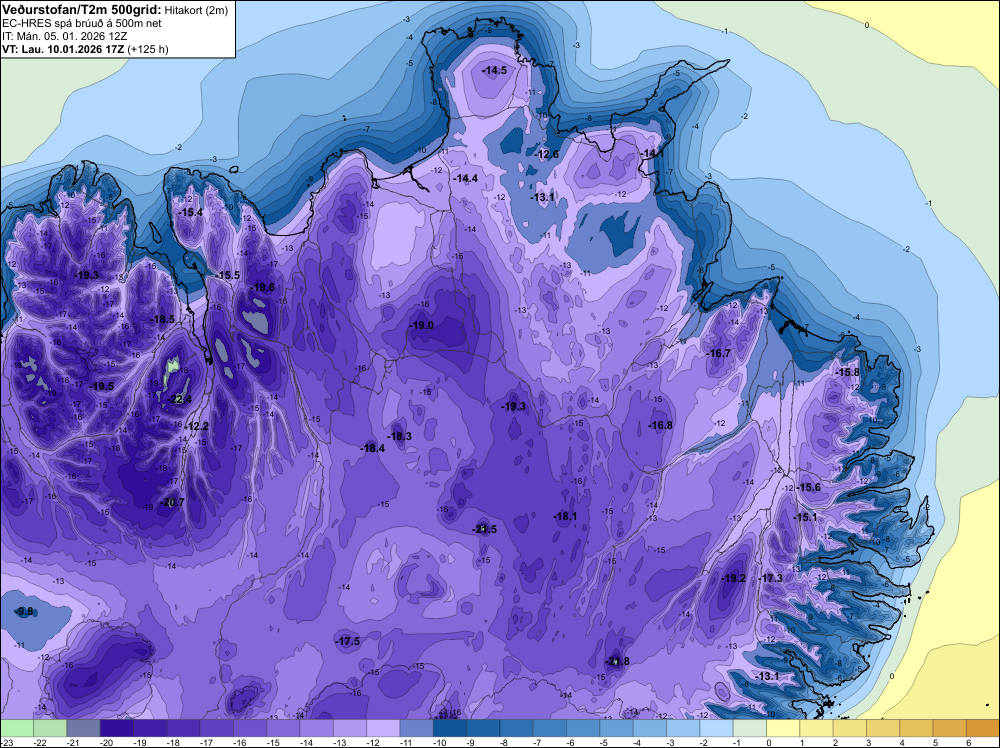Click the -18.5 temperature label

[x=162, y=319]
